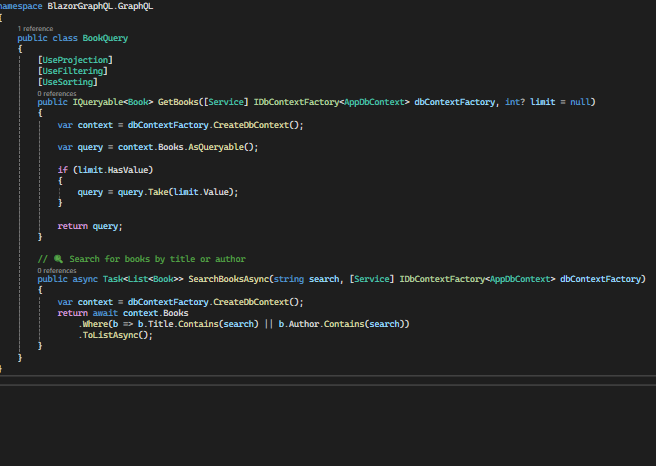Click [Service] attribute in SearchBooksAsync signature

[x=372, y=279]
